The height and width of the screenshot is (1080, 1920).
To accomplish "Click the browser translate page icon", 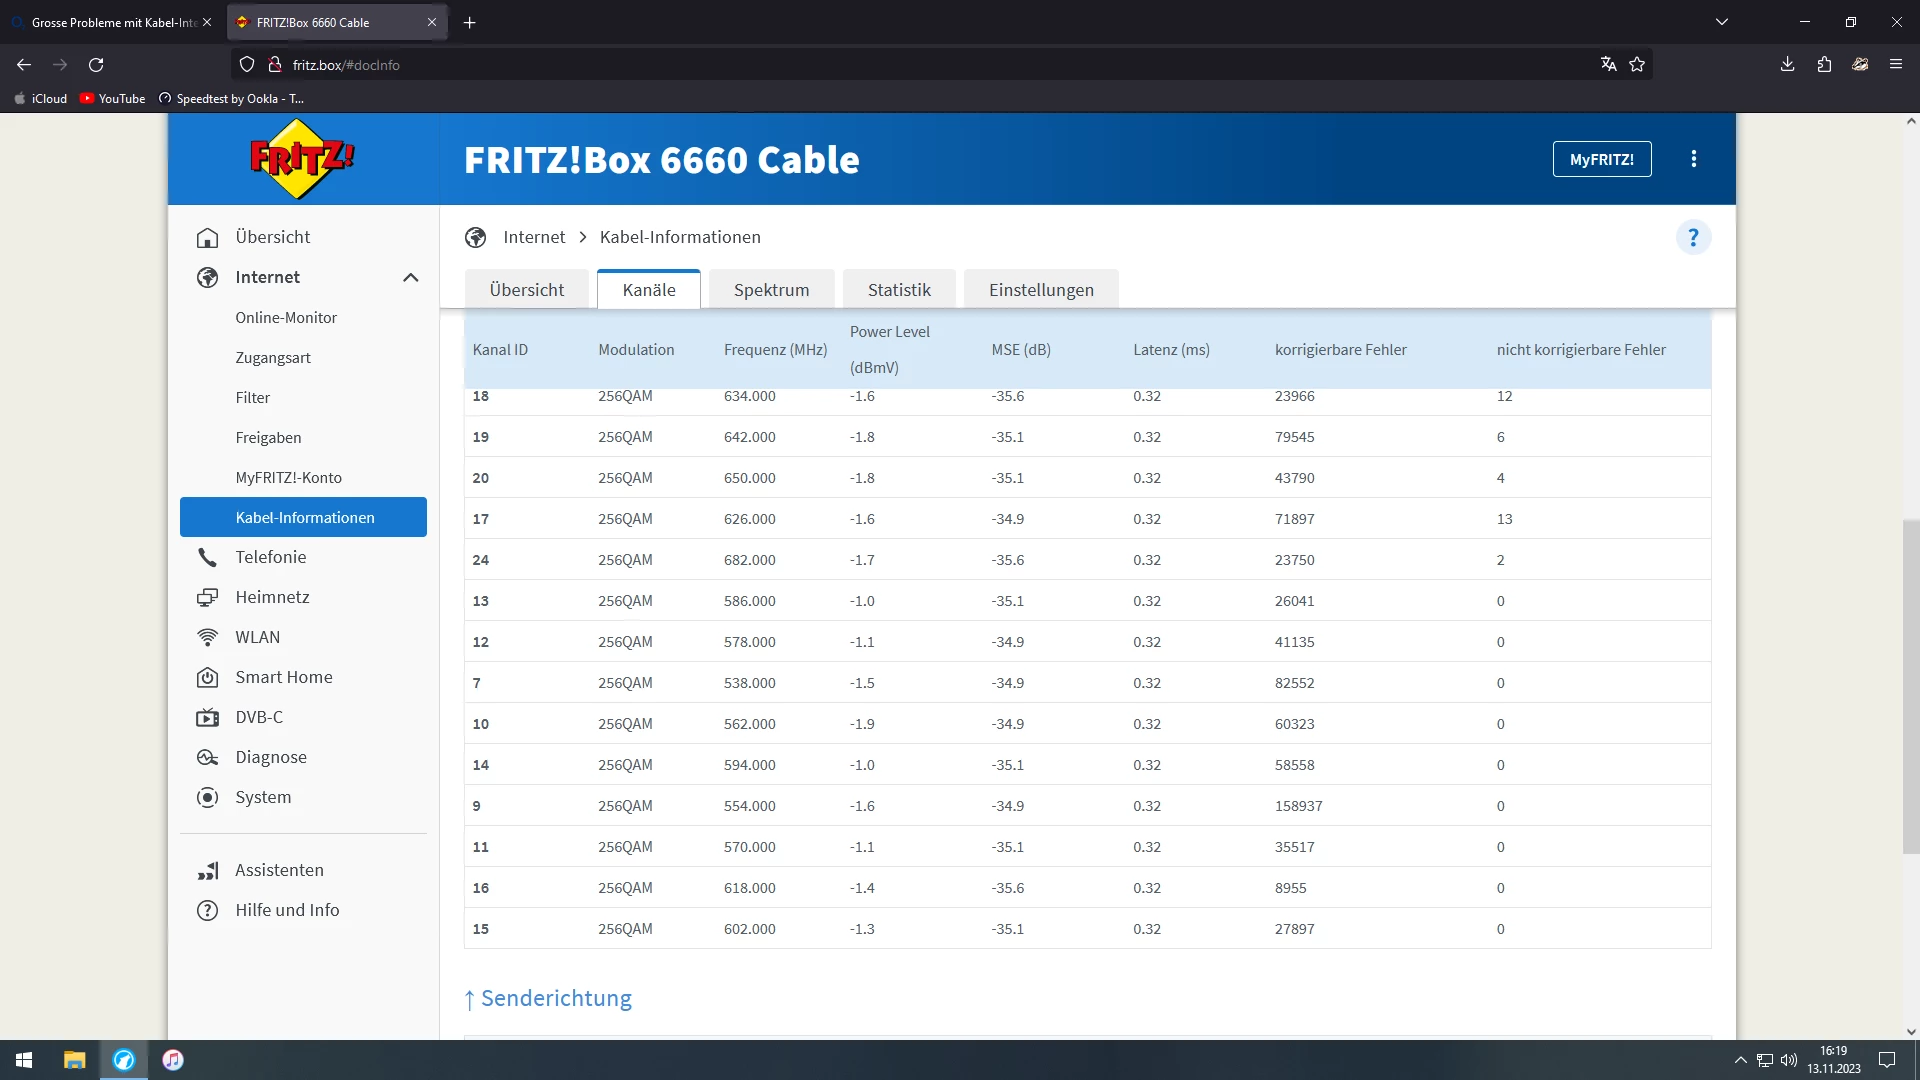I will [x=1608, y=65].
